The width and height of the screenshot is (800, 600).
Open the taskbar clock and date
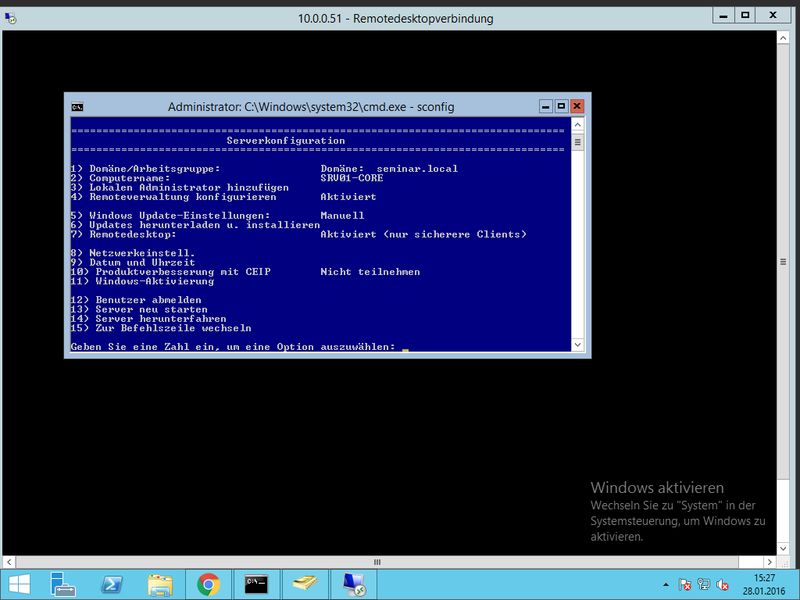tap(766, 584)
